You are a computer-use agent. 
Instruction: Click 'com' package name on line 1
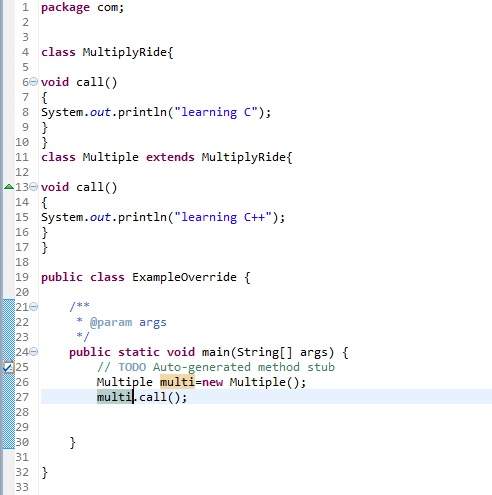click(107, 7)
